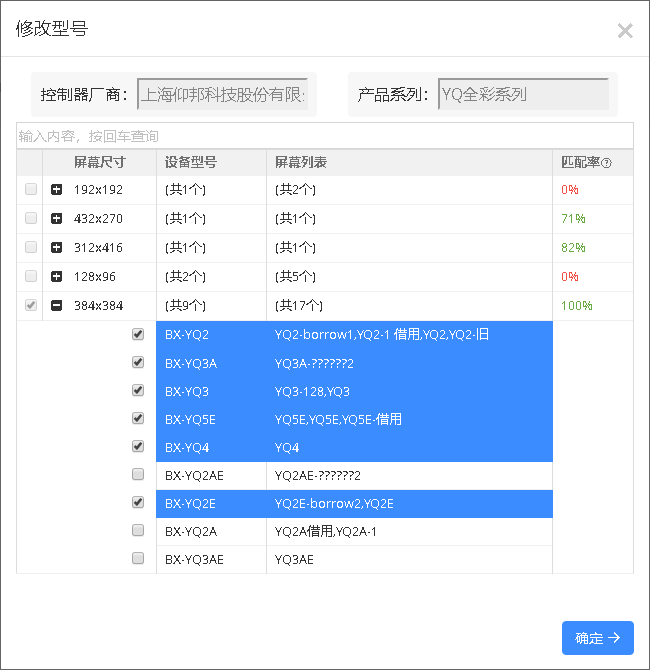Check the BX-YQ2AE checkbox
Screen dimensions: 650x670
138,474
